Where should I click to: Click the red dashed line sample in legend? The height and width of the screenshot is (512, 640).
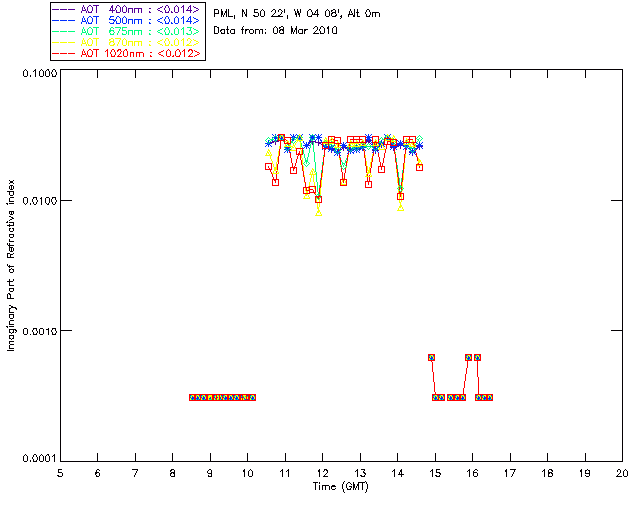click(64, 53)
